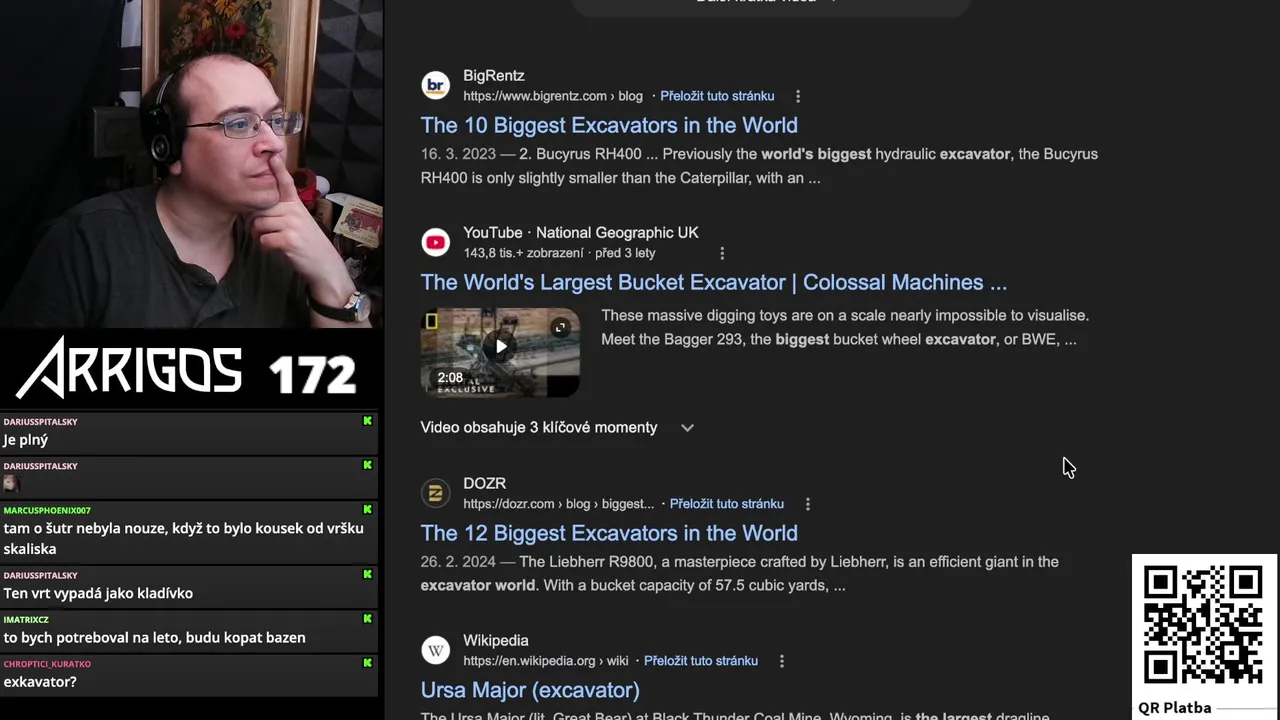Click the DOZR site favicon

click(x=435, y=493)
